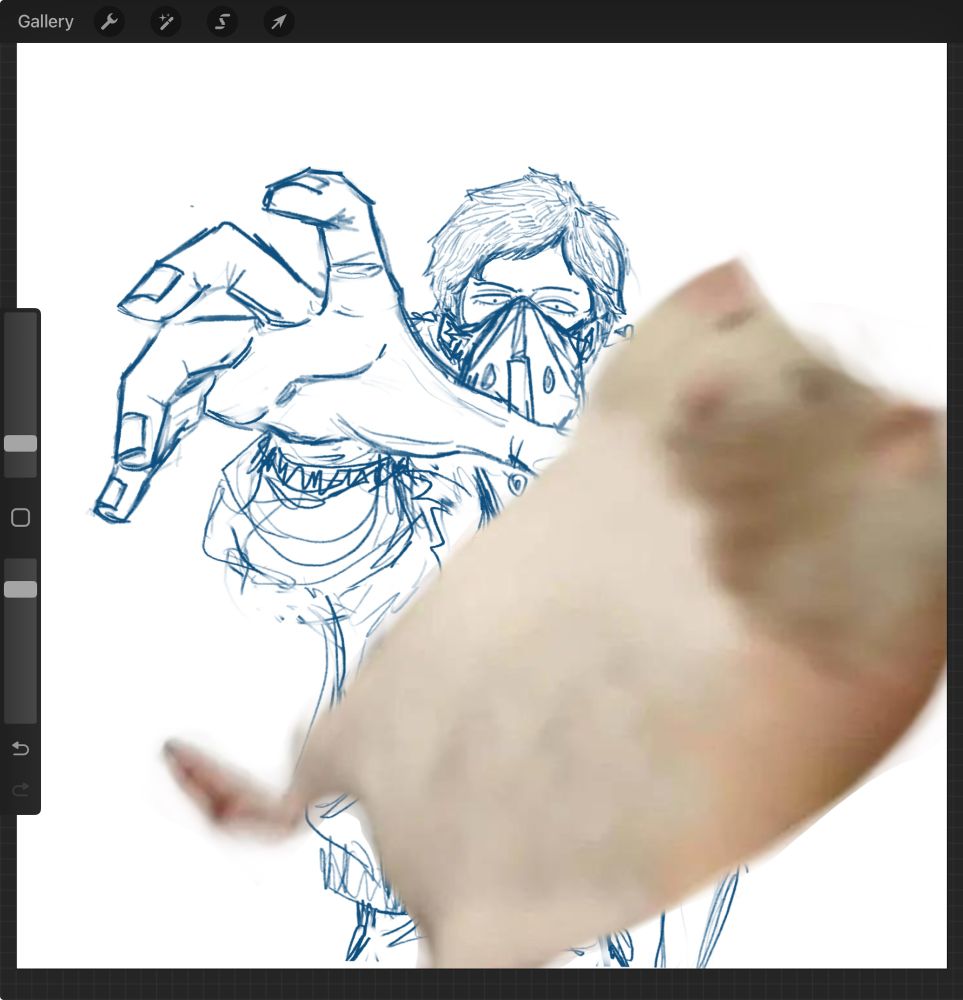Screen dimensions: 963x1000
Task: Click the brush size slider handle
Action: (20, 444)
